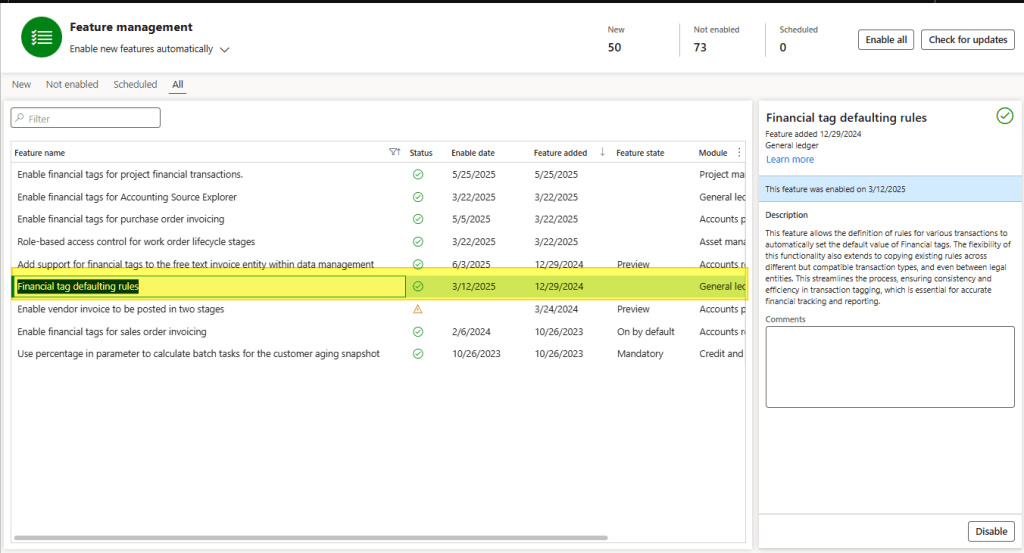Sort by the Enable date column header
The image size is (1024, 553).
(x=473, y=153)
